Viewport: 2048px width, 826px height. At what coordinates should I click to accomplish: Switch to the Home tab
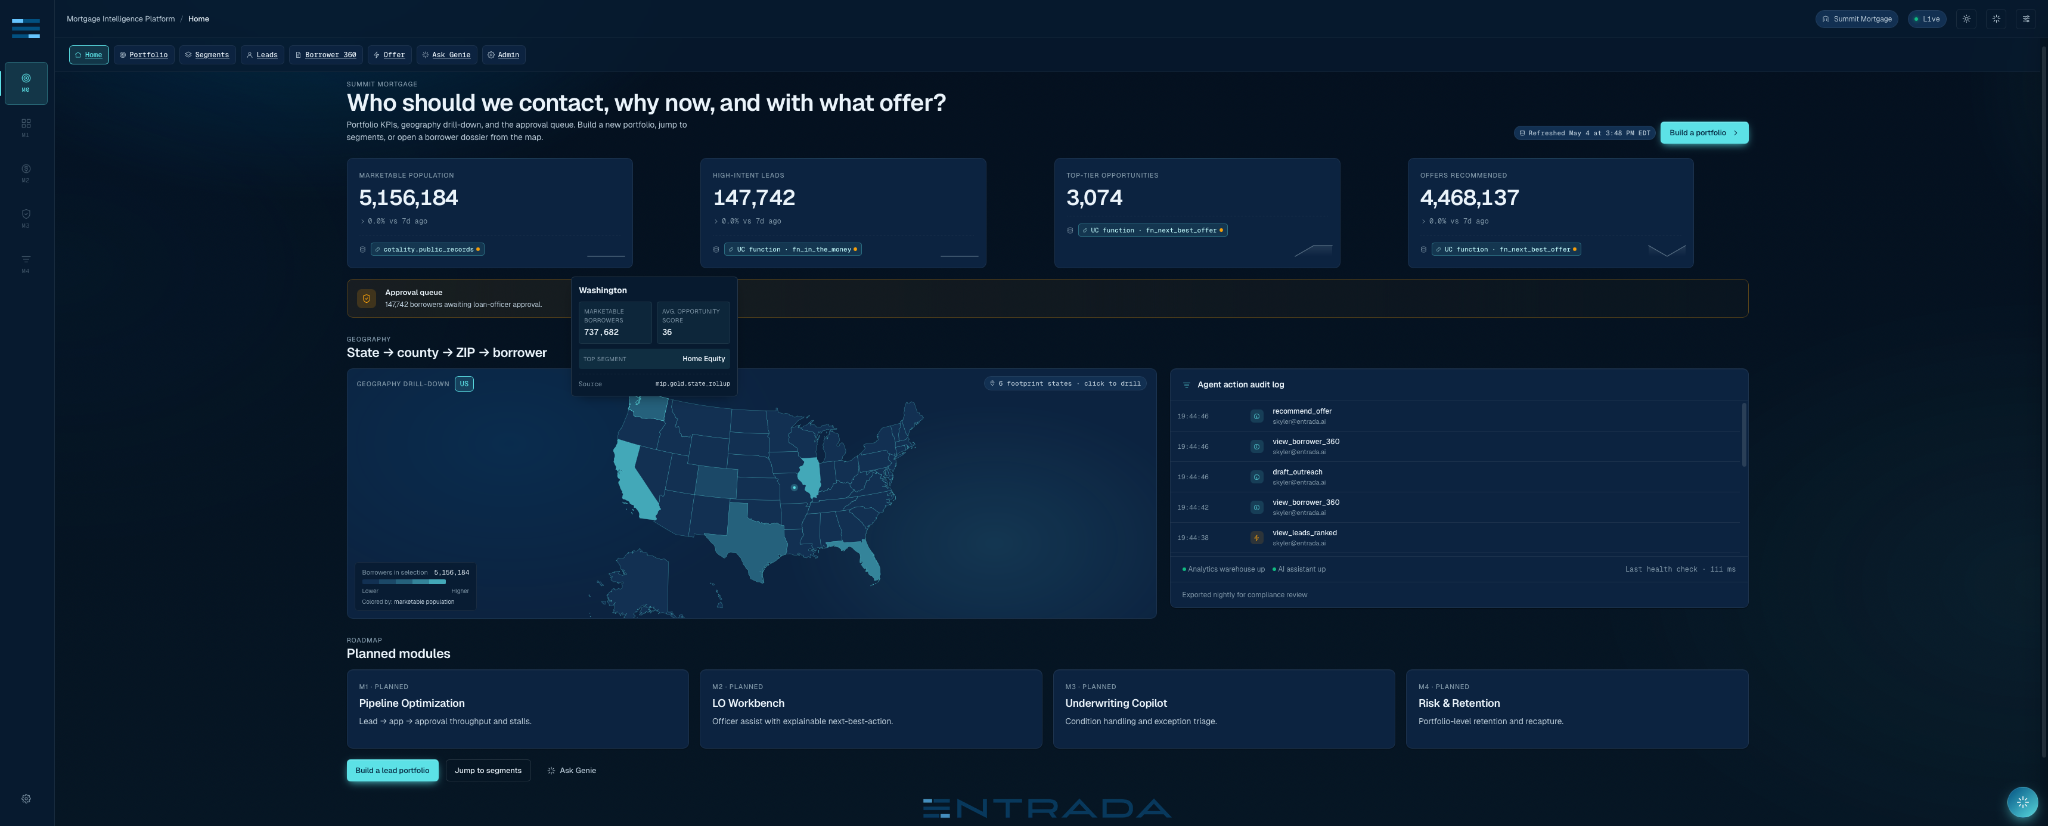pos(89,55)
